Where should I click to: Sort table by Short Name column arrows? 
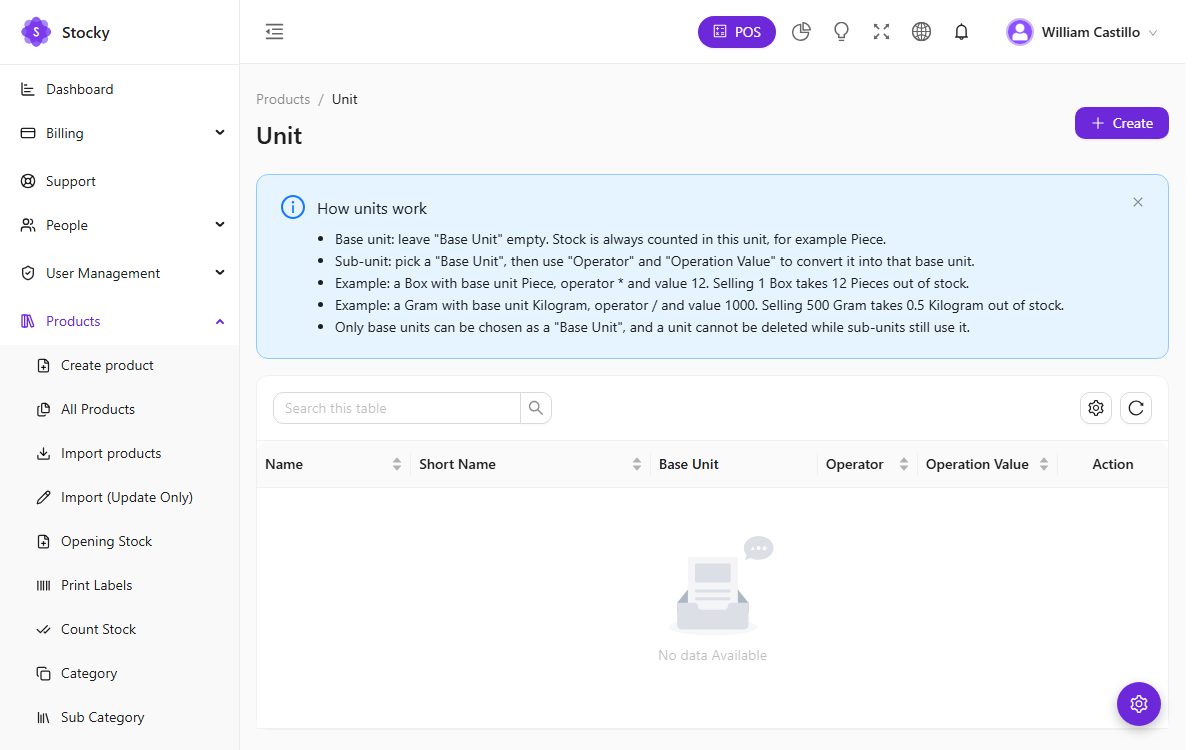pyautogui.click(x=637, y=464)
